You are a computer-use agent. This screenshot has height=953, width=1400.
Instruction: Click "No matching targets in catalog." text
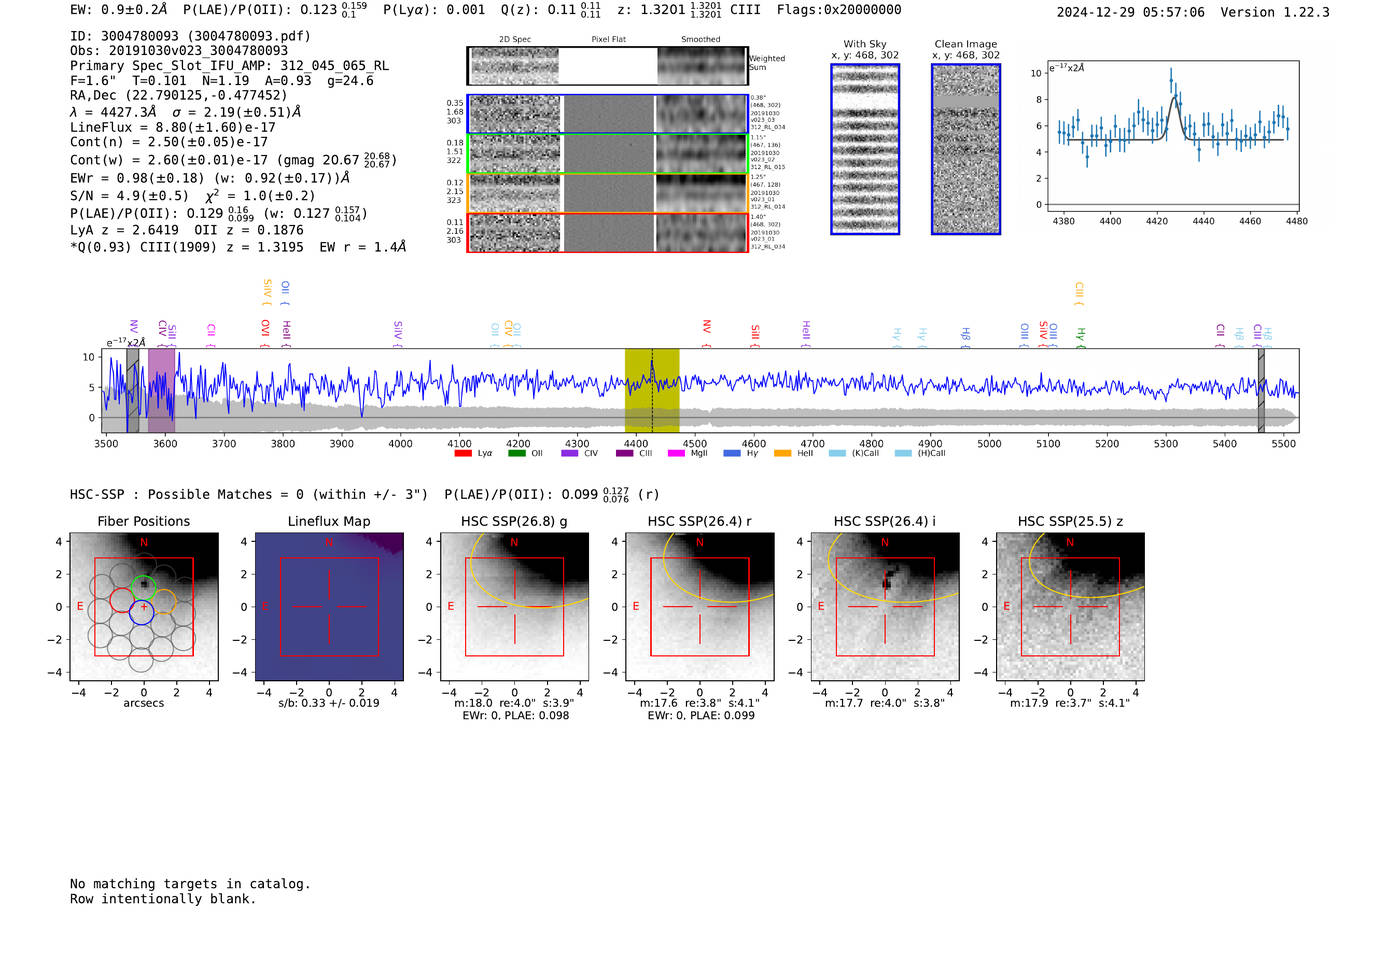(190, 884)
